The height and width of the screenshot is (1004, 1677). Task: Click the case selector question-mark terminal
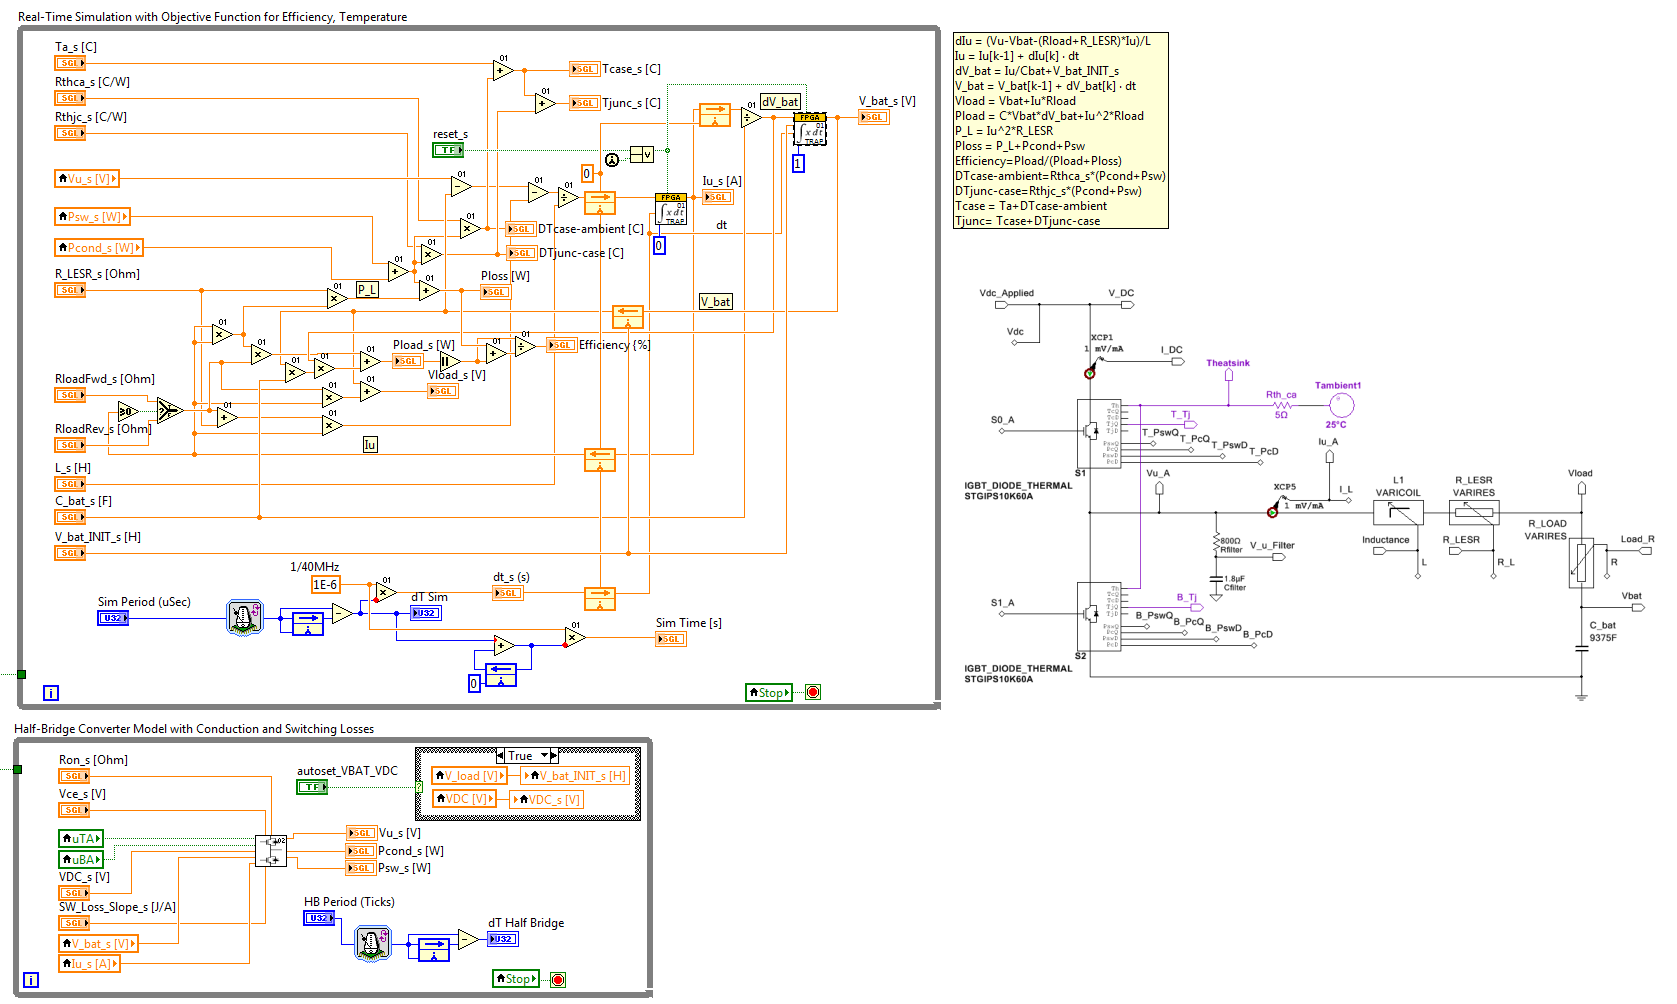pyautogui.click(x=419, y=788)
